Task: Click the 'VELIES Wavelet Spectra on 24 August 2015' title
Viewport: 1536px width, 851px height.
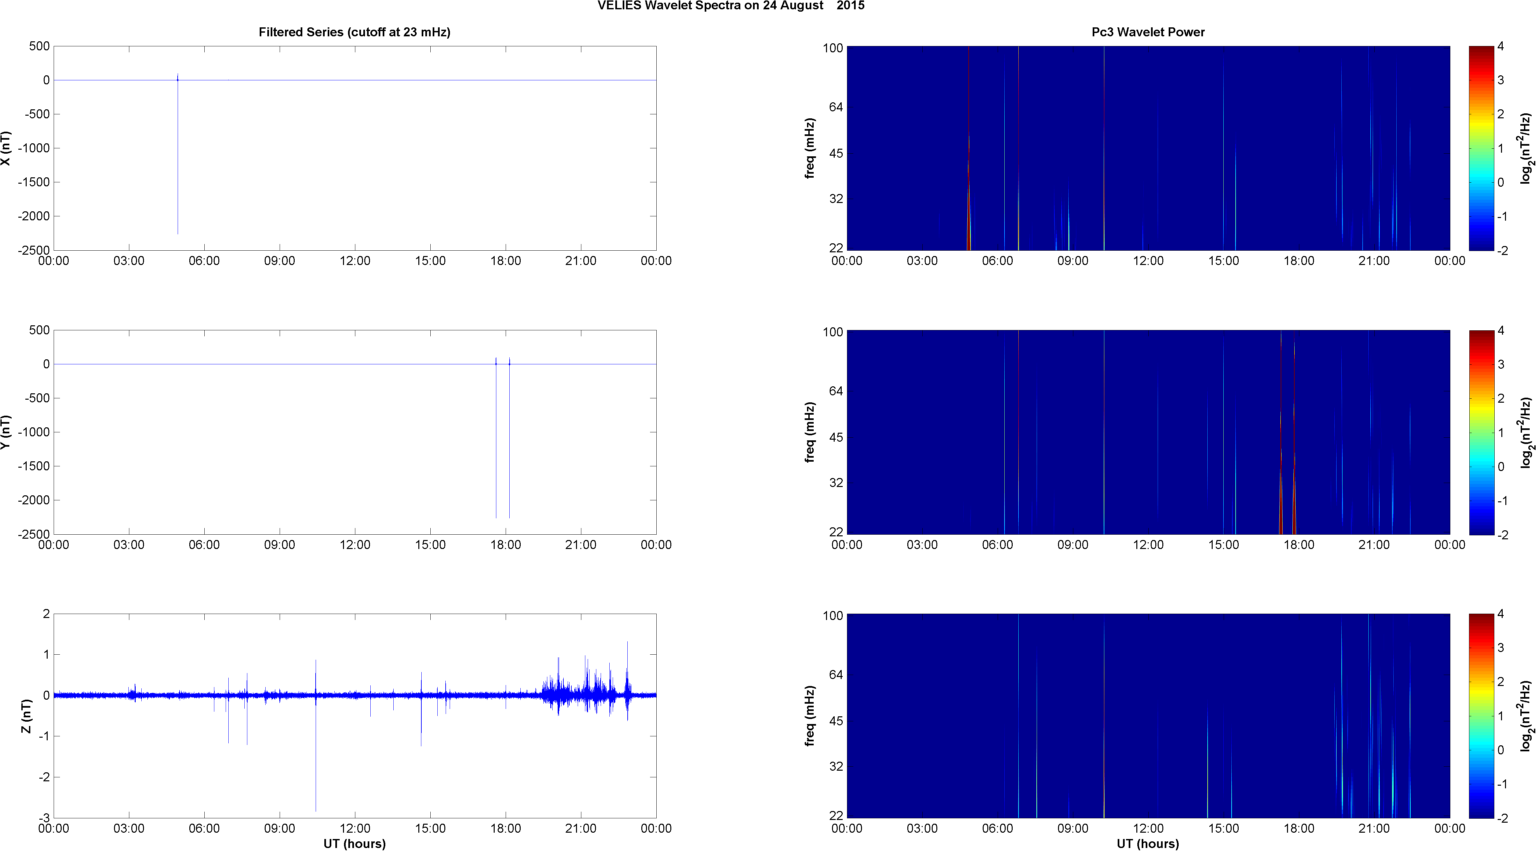Action: (731, 6)
